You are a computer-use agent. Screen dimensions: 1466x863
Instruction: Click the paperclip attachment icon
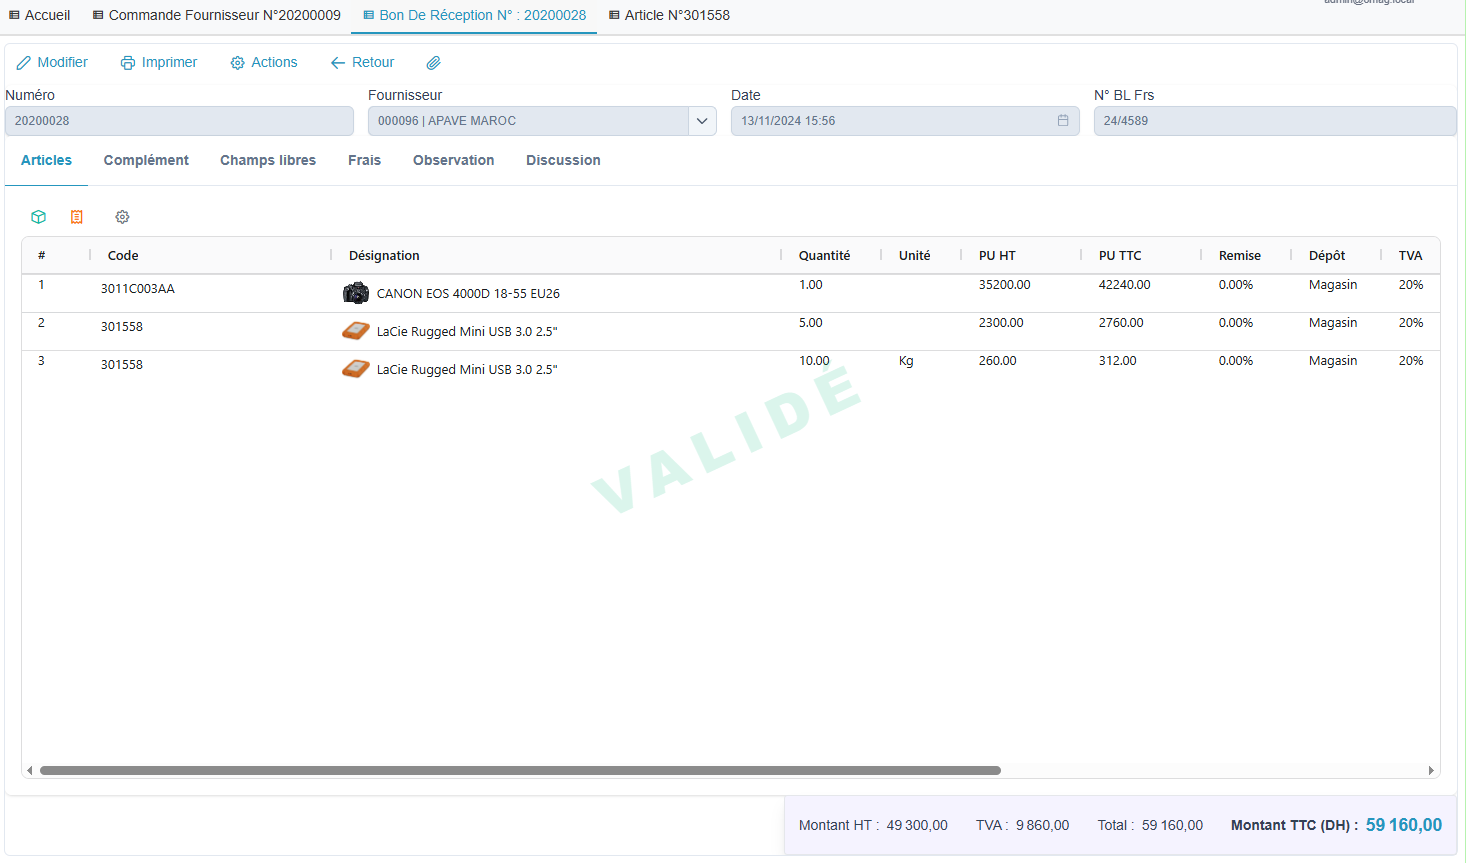coord(433,63)
